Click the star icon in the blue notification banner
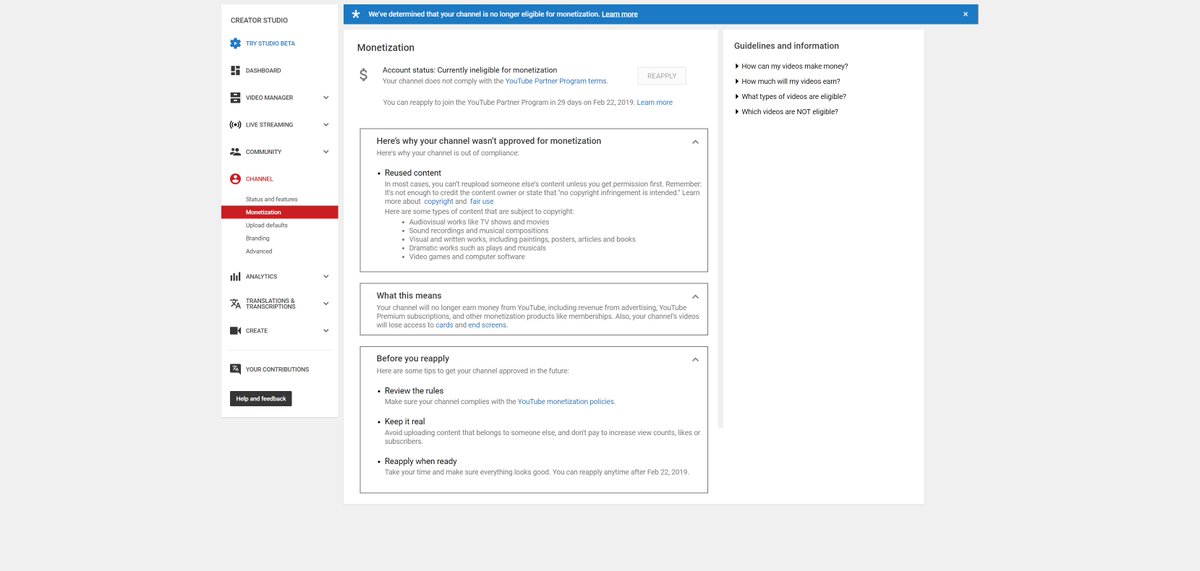1200x571 pixels. pos(355,14)
